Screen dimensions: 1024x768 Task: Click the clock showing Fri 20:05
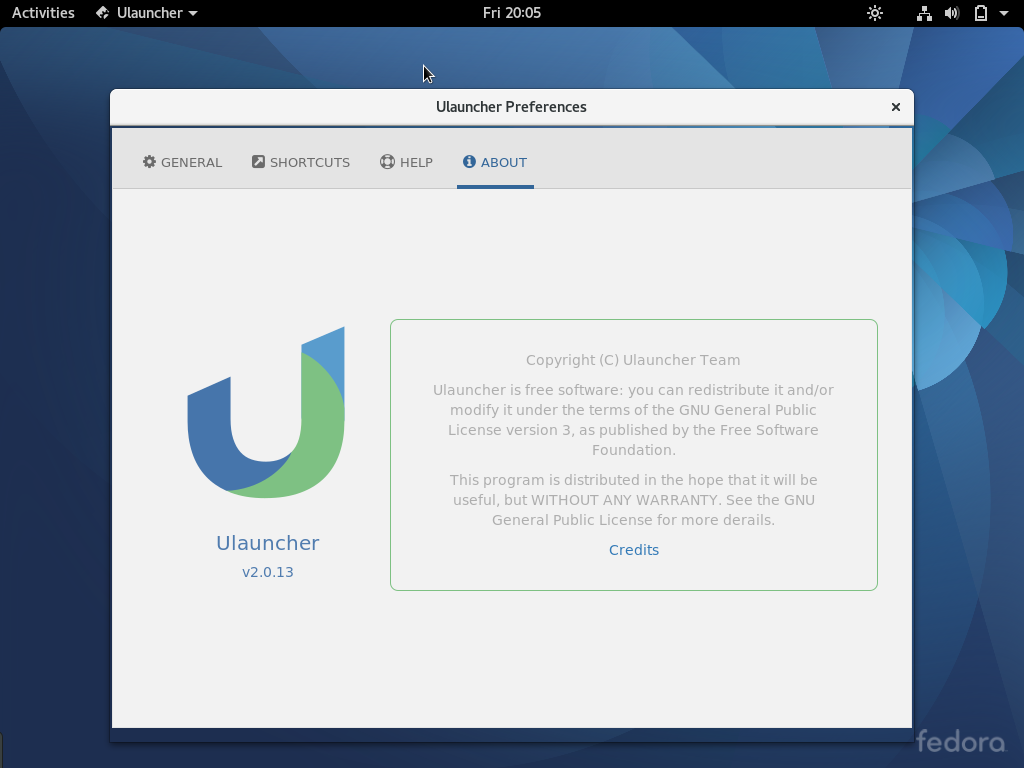pos(512,13)
